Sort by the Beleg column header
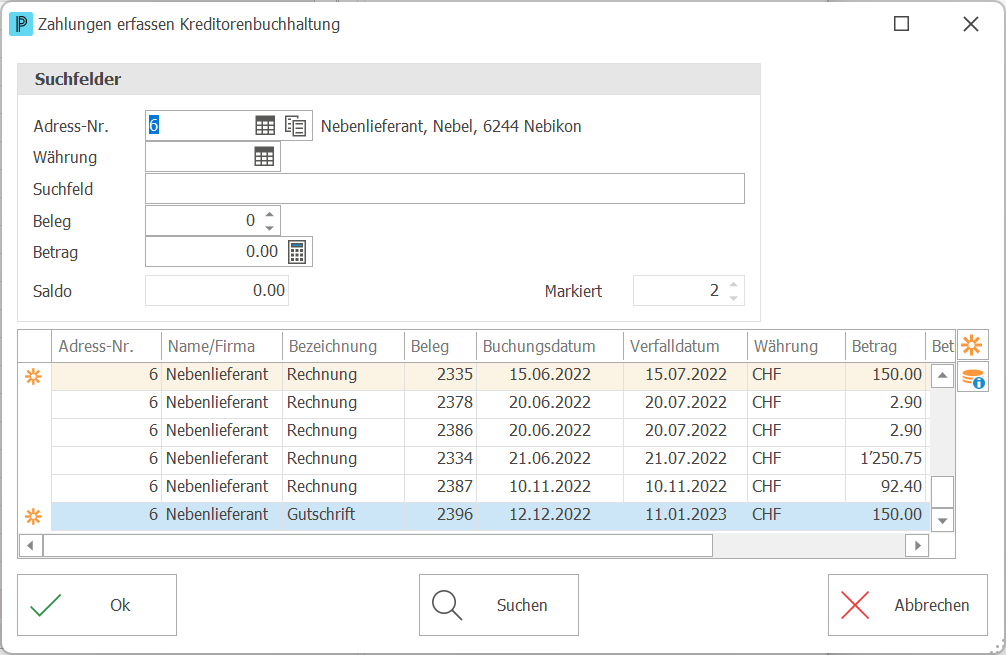This screenshot has width=1006, height=655. click(x=440, y=346)
